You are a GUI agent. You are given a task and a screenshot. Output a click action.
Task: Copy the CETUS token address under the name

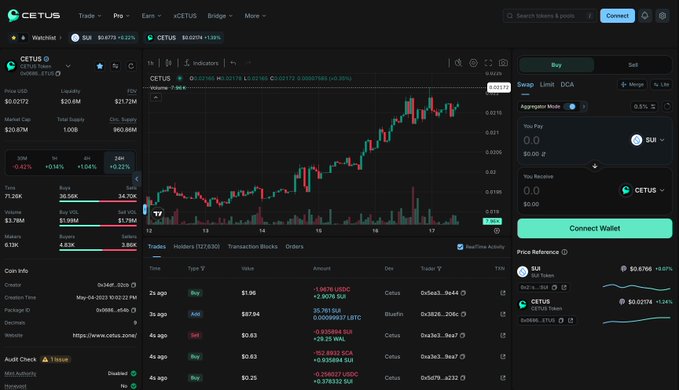tap(58, 74)
